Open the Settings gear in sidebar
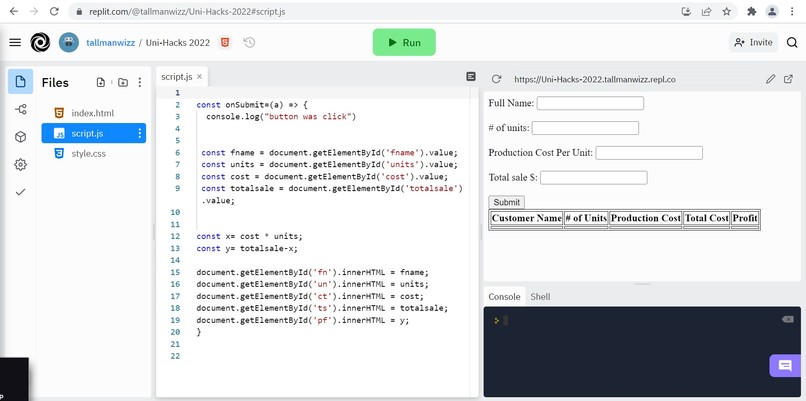Image resolution: width=806 pixels, height=401 pixels. click(x=21, y=165)
